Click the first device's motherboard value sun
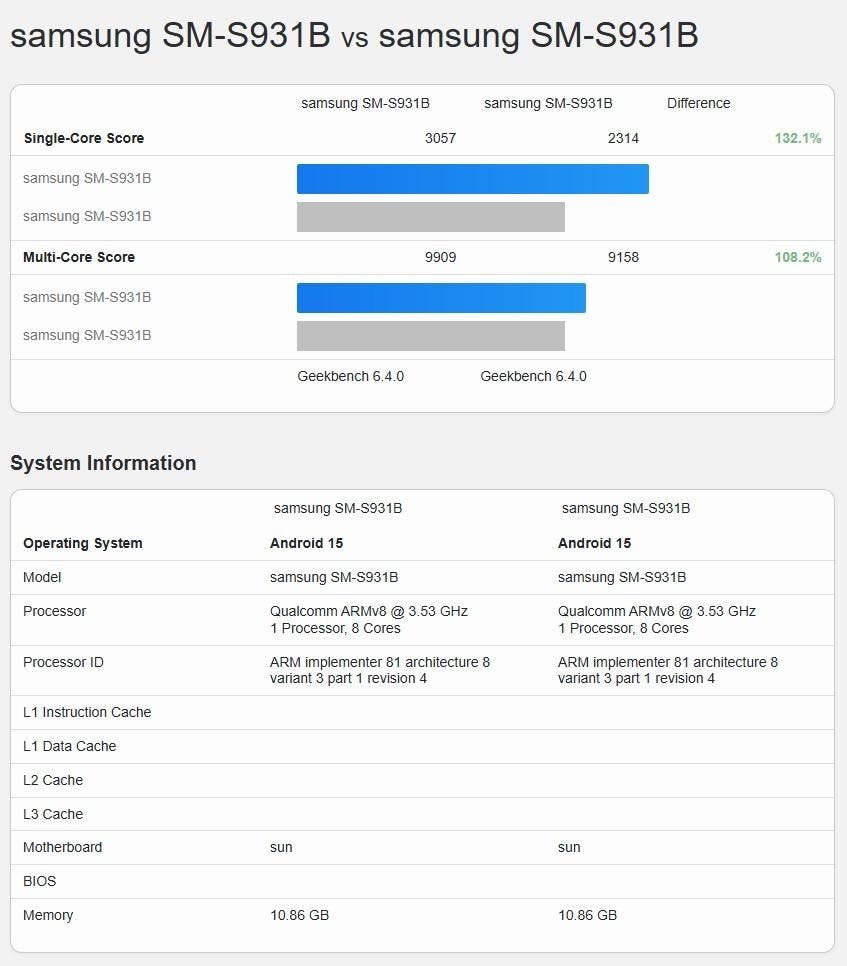Viewport: 847px width, 966px height. 281,848
